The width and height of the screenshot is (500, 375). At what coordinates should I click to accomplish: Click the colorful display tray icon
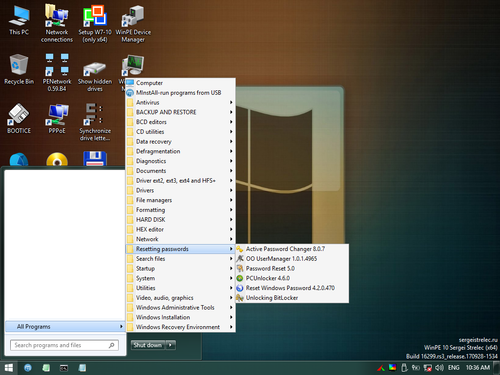click(x=392, y=367)
